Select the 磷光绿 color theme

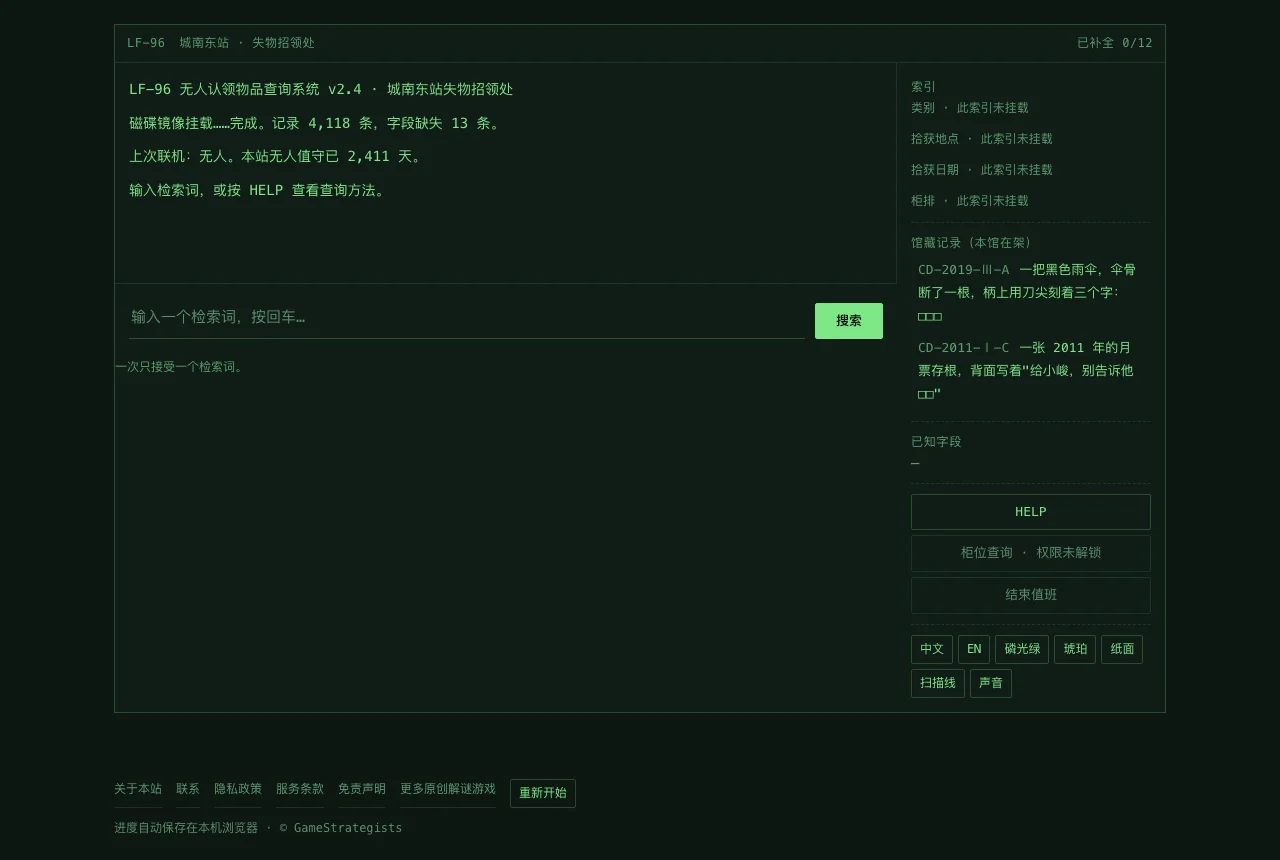pyautogui.click(x=1022, y=649)
